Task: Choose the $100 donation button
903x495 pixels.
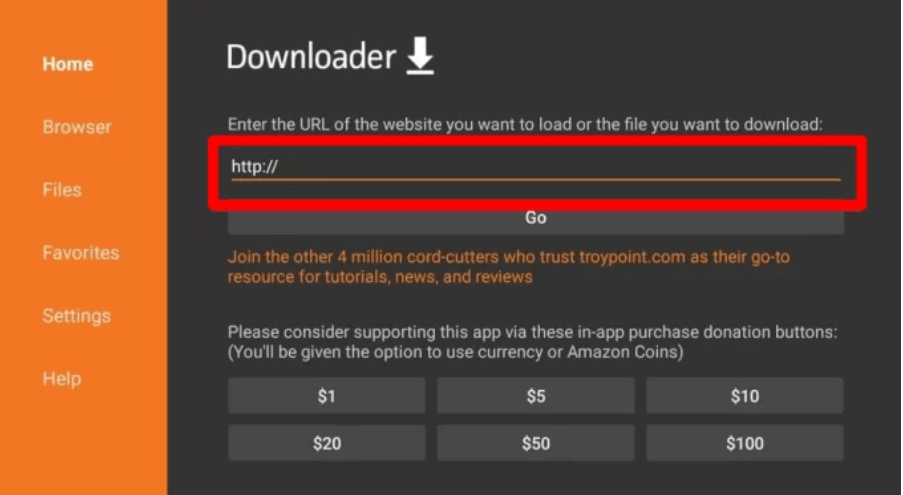Action: [745, 443]
